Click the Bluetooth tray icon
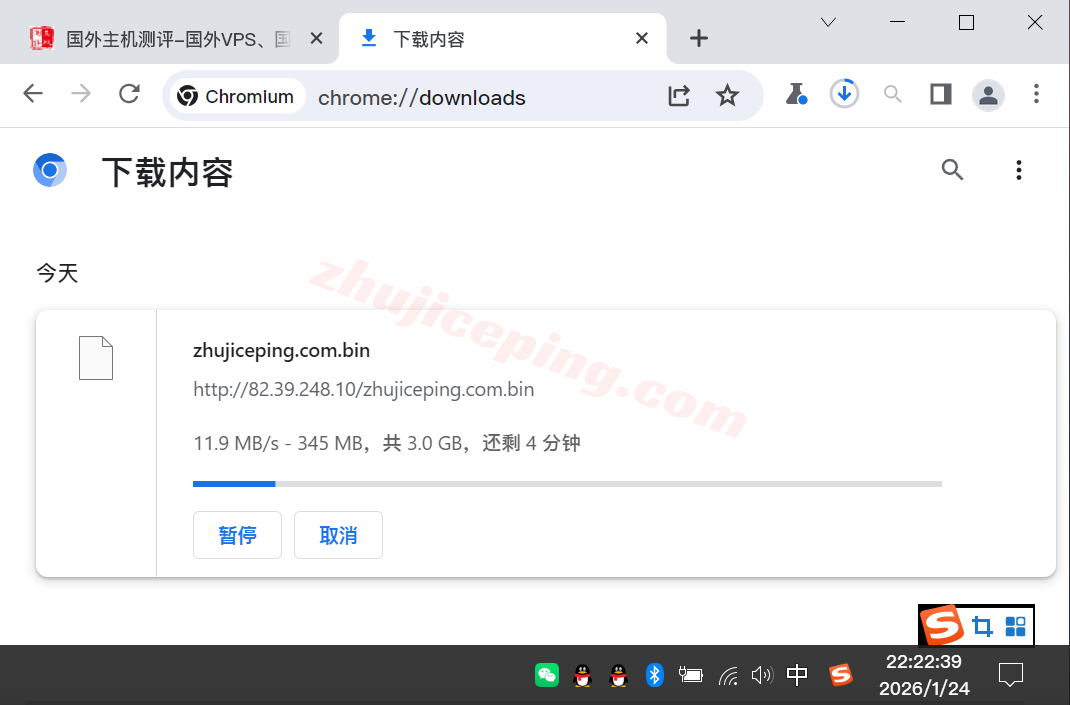Image resolution: width=1070 pixels, height=705 pixels. tap(655, 675)
